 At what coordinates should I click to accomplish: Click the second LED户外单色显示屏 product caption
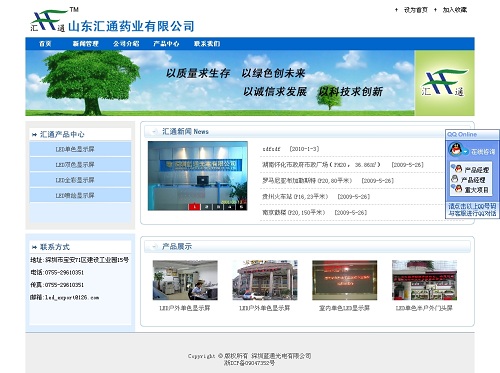point(265,308)
